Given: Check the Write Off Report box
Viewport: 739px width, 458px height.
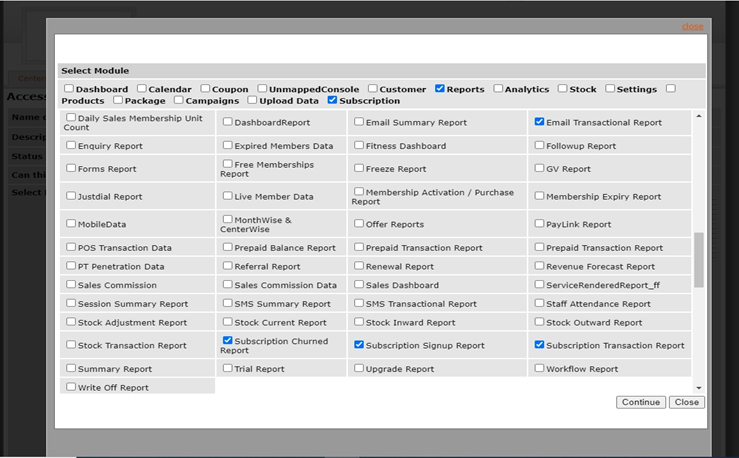Looking at the screenshot, I should (71, 387).
